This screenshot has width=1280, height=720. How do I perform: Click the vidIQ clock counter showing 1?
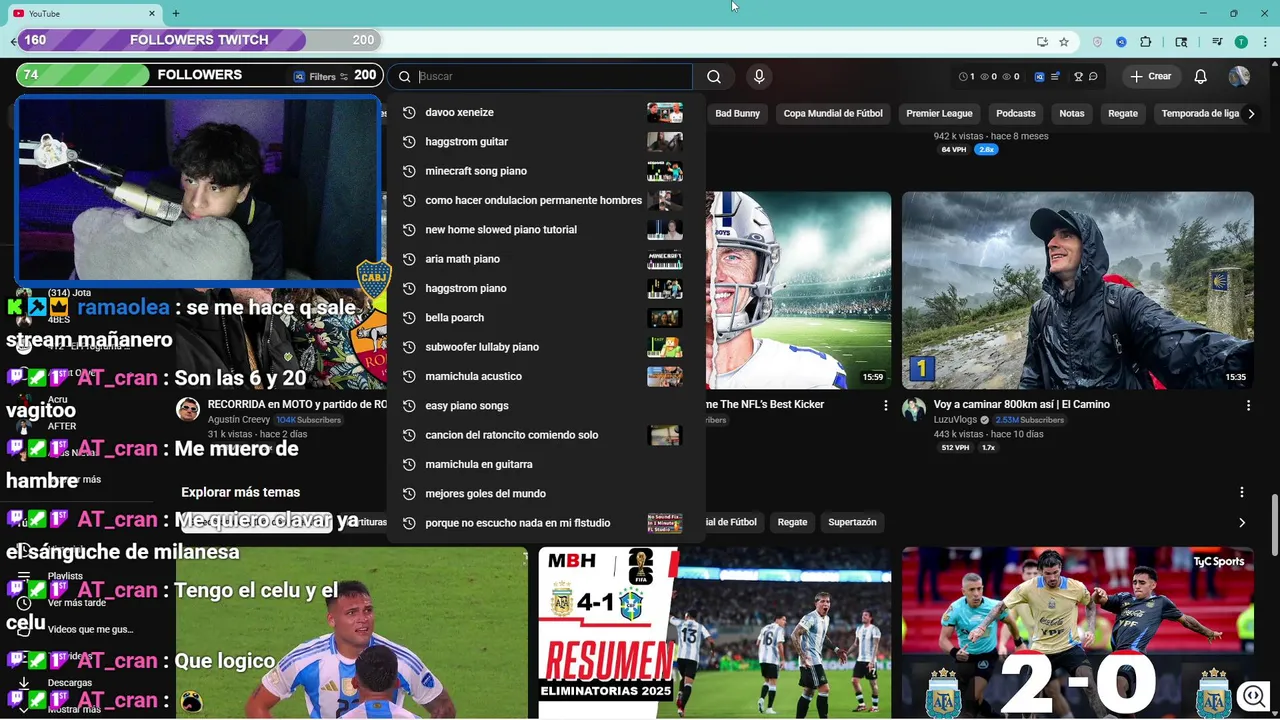click(x=967, y=76)
